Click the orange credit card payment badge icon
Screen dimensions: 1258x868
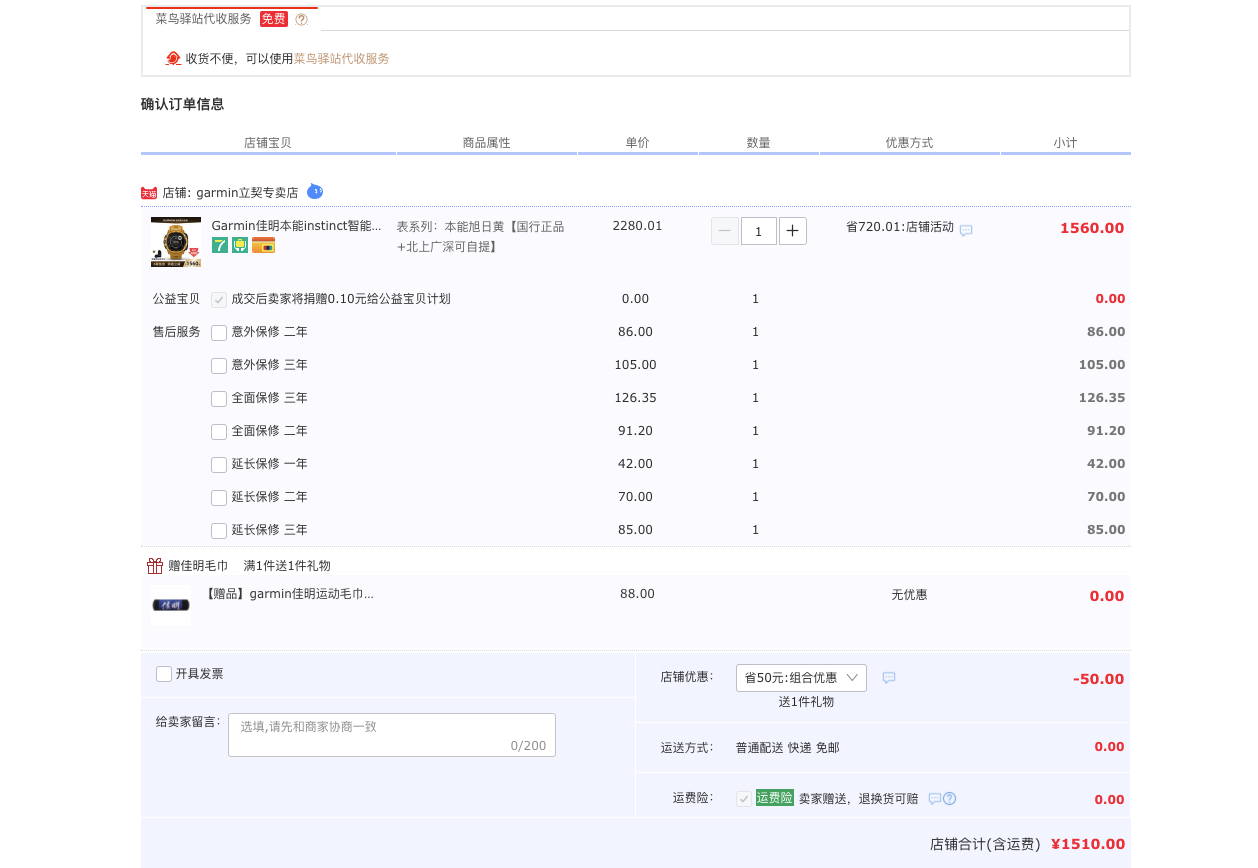[263, 245]
